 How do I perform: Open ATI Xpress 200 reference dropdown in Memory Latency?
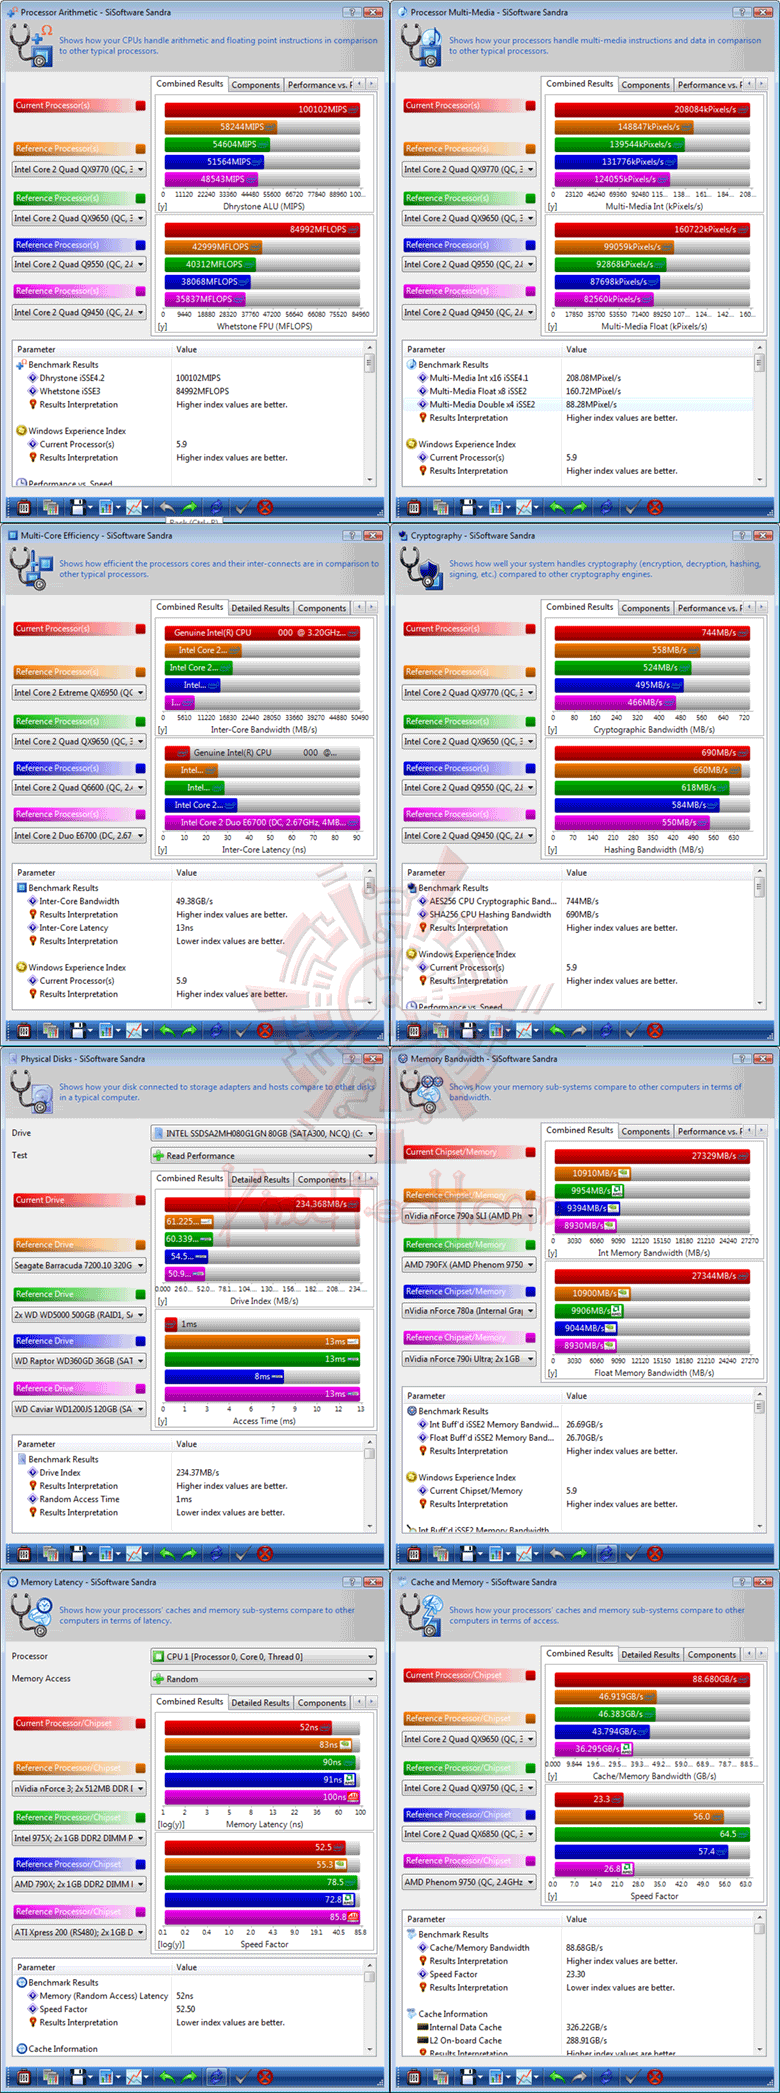[79, 1932]
